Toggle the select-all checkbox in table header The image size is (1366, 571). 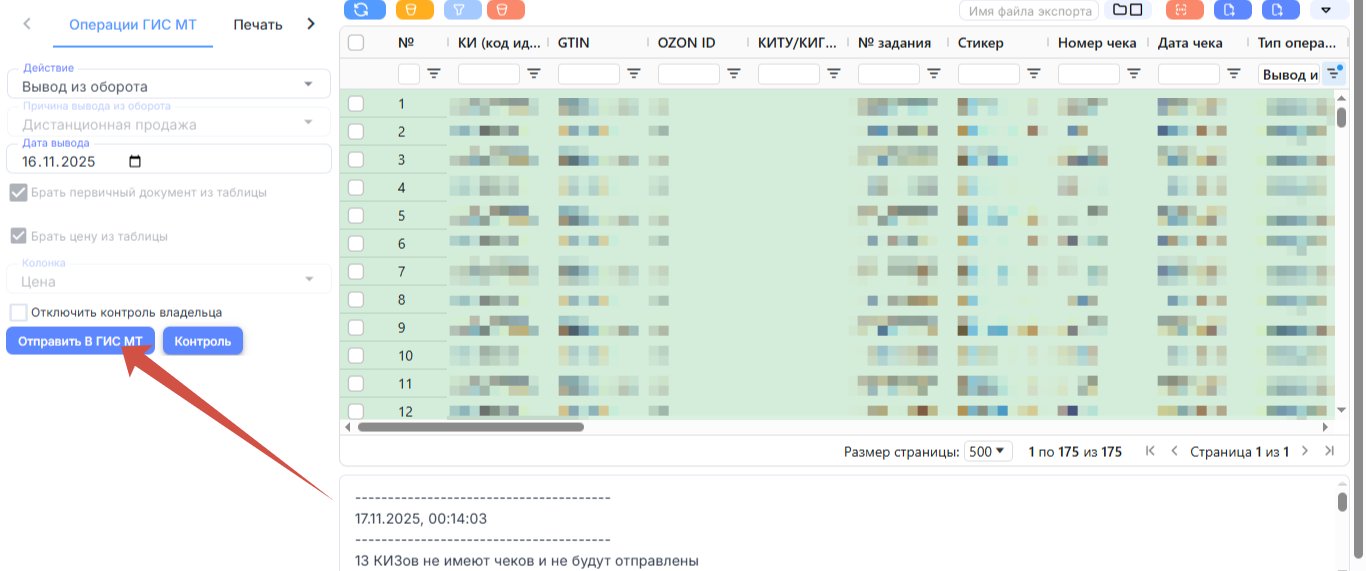(x=355, y=43)
